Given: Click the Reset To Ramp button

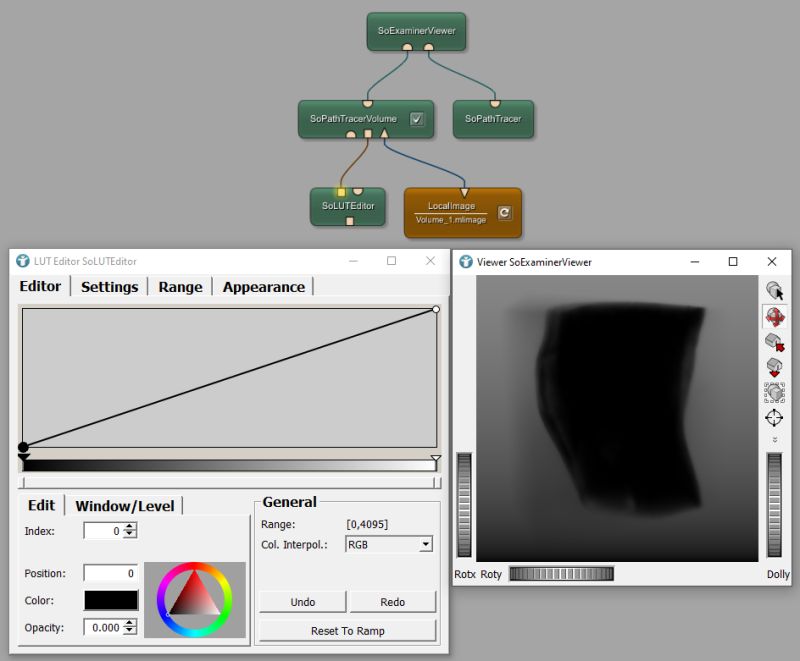Looking at the screenshot, I should pos(347,630).
